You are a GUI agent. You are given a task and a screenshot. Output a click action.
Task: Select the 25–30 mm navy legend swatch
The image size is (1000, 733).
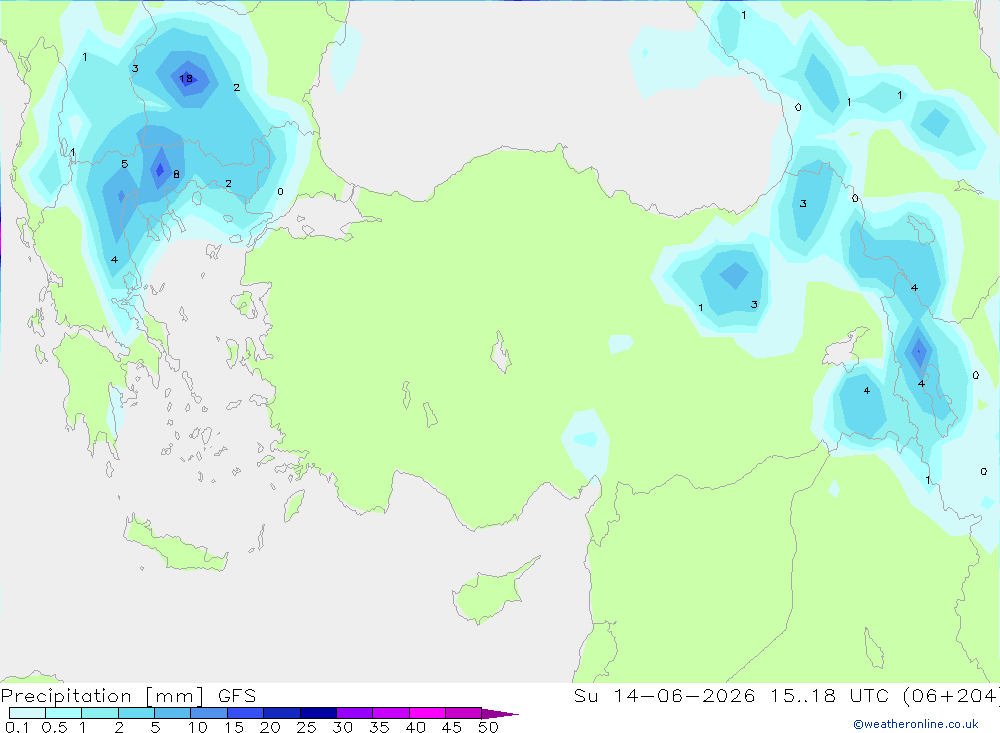coord(318,713)
